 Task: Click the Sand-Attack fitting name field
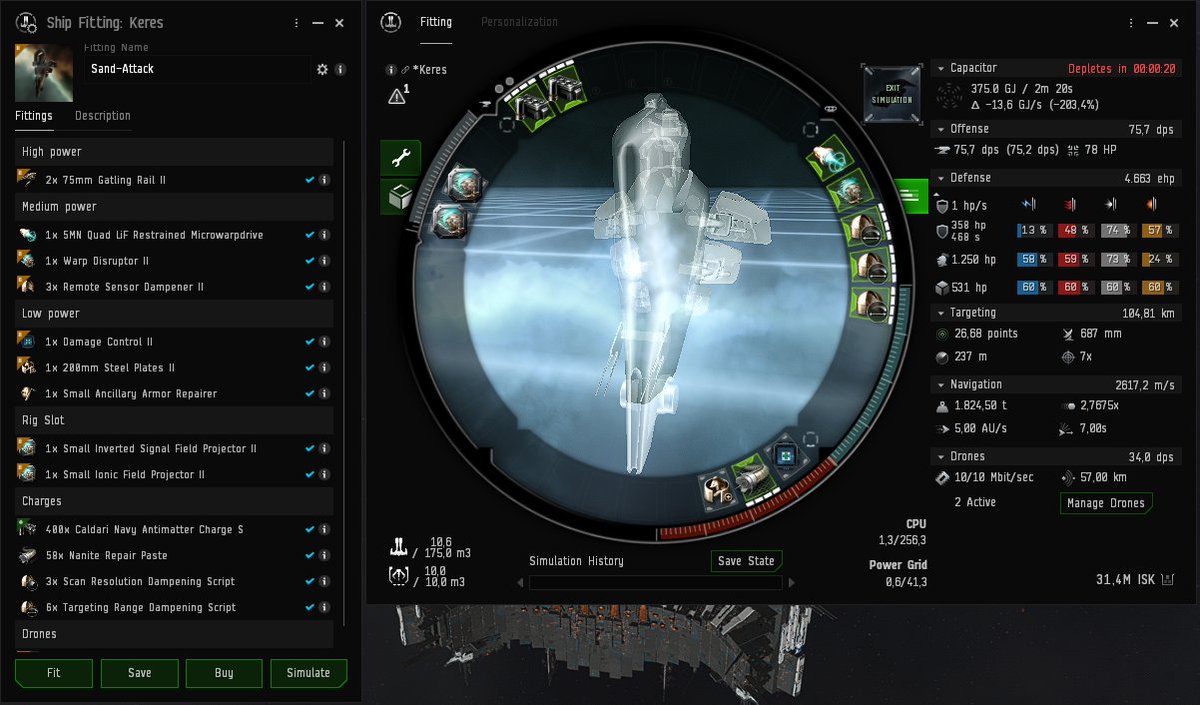[x=198, y=69]
